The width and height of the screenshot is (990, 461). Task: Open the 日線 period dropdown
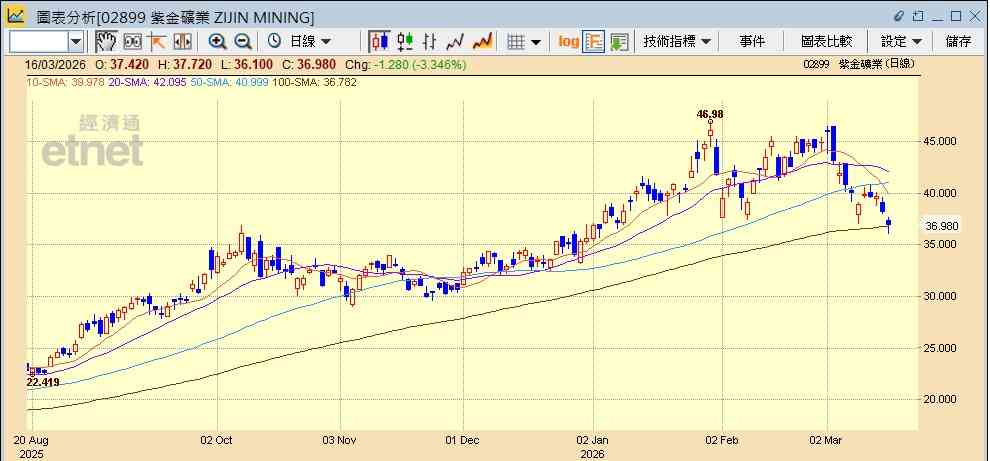(x=309, y=42)
